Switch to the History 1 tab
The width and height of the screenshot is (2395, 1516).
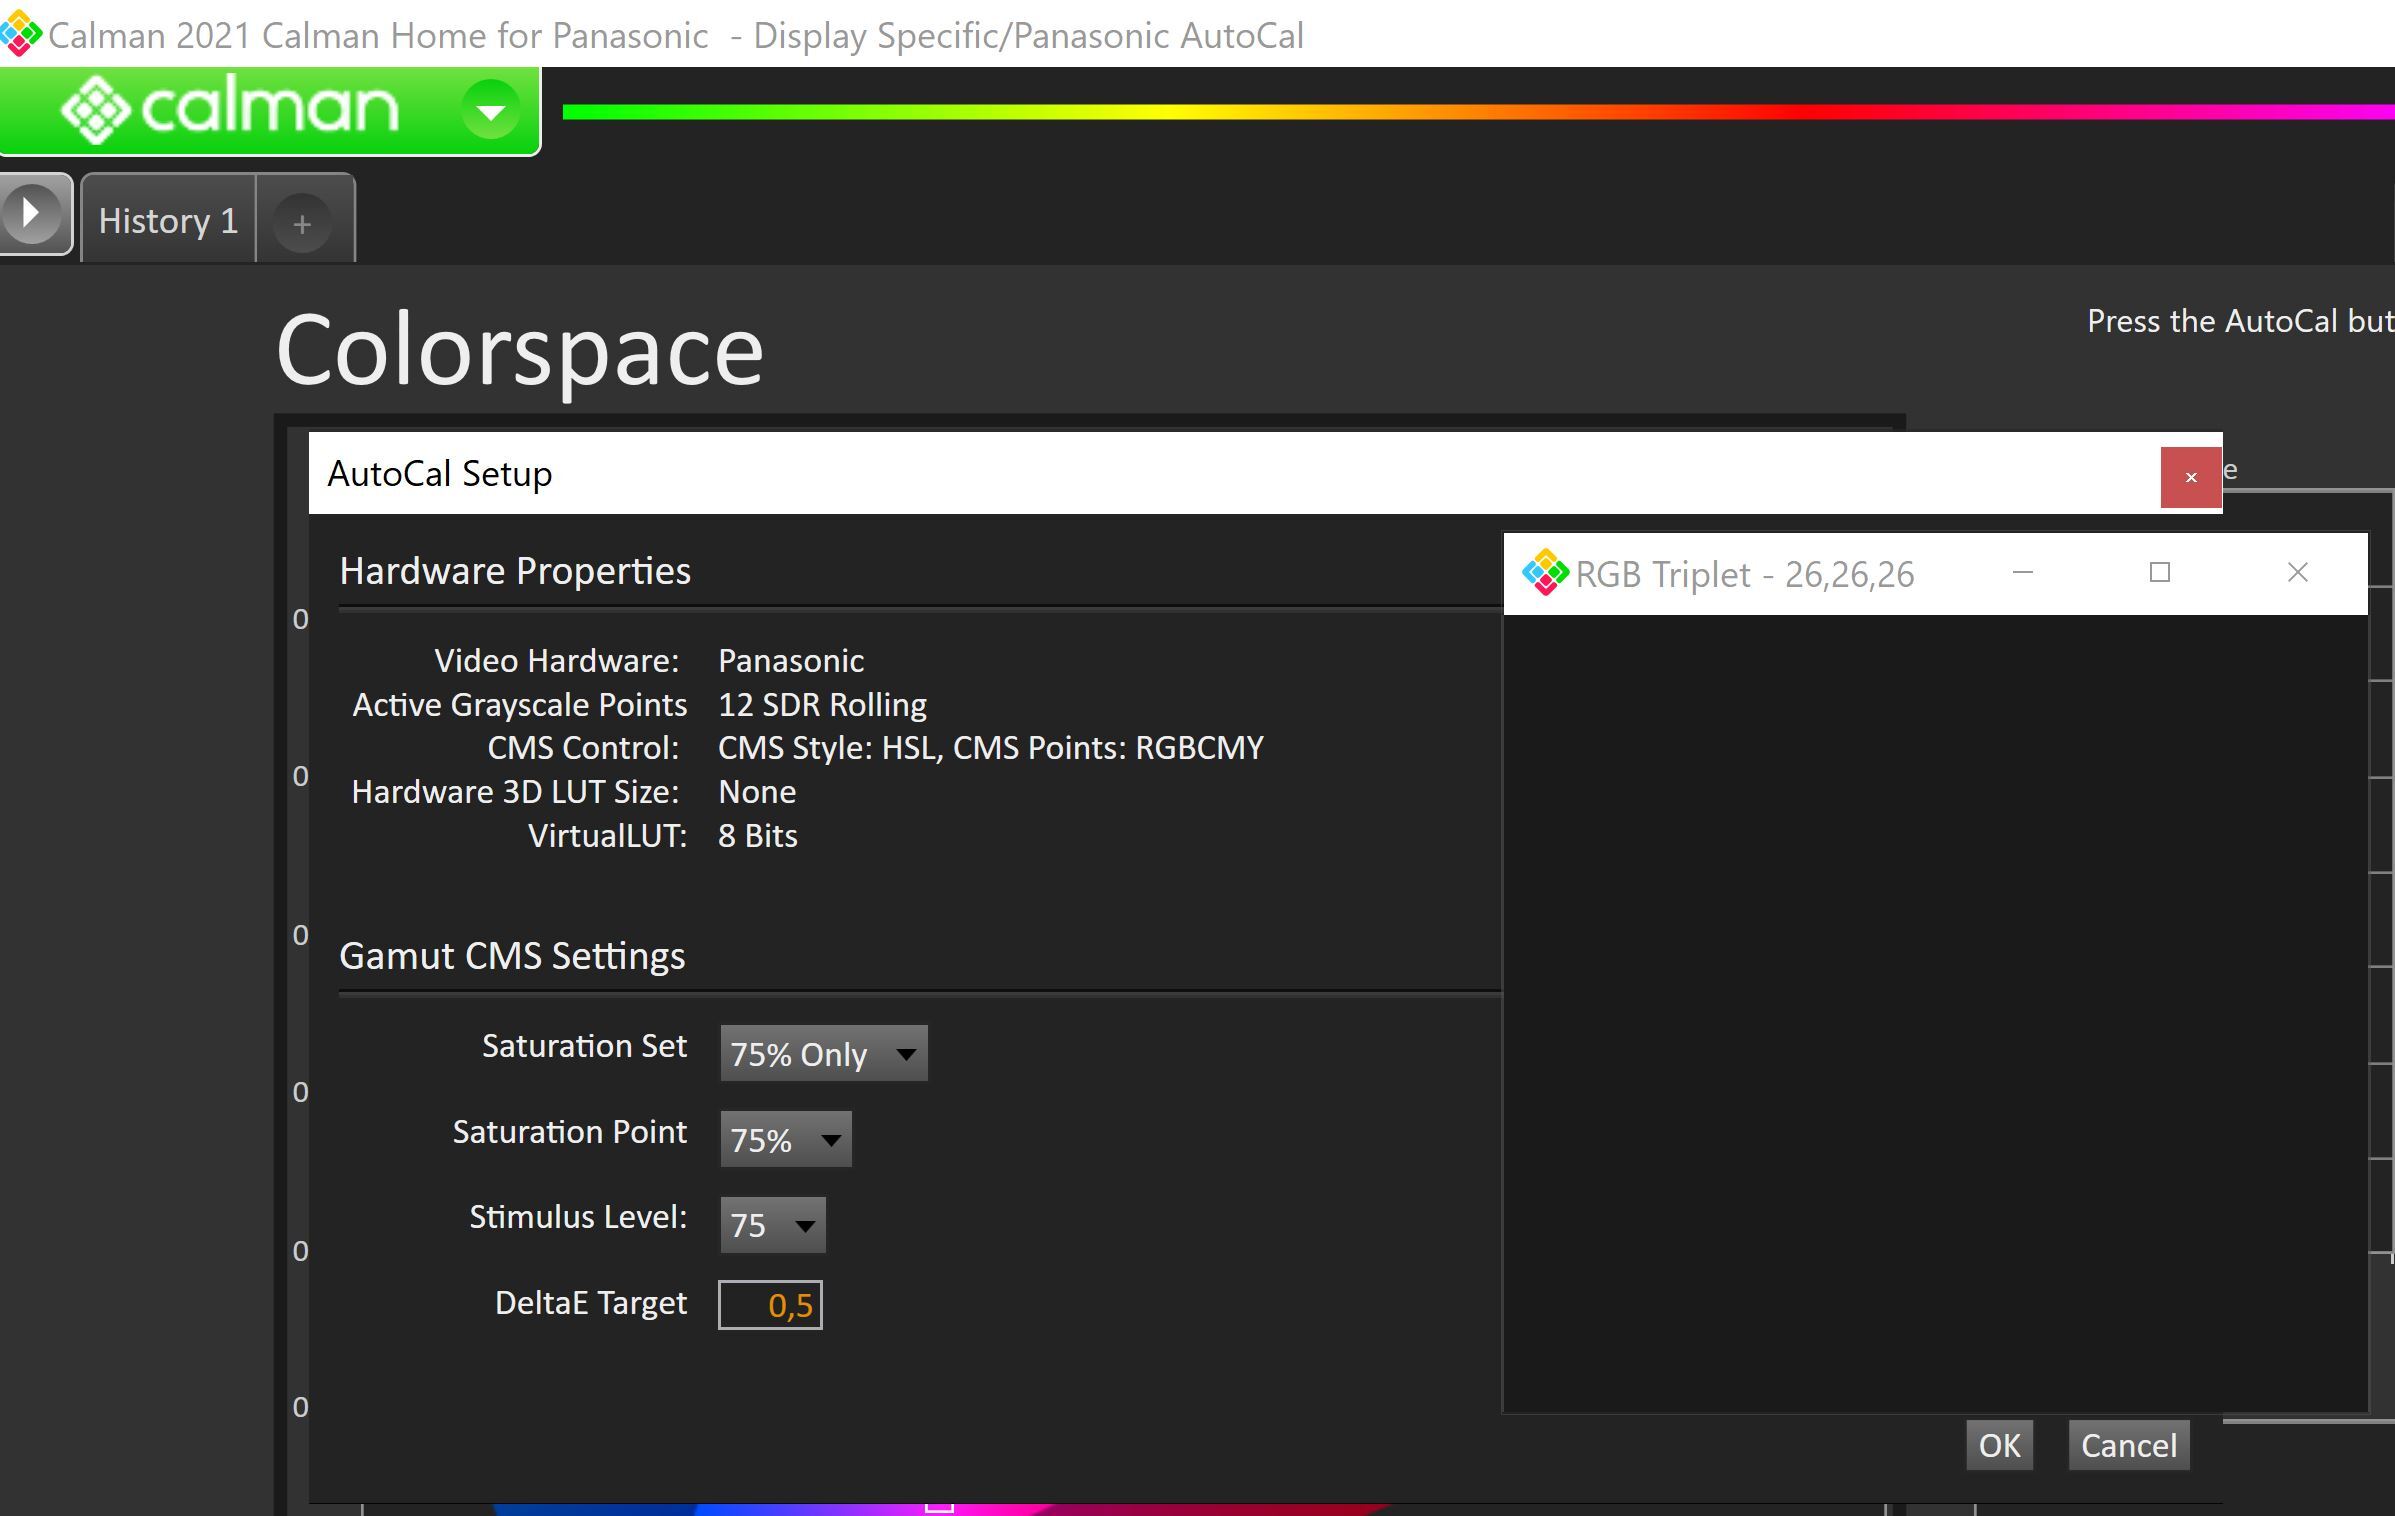168,220
